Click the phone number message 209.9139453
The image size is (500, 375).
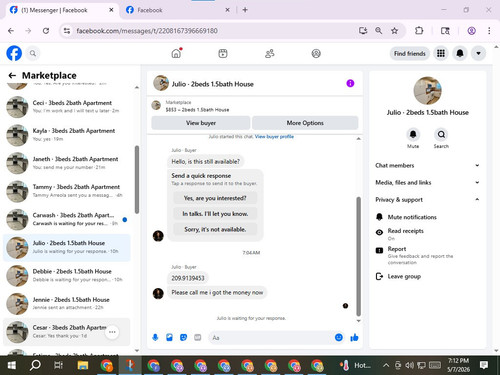188,278
